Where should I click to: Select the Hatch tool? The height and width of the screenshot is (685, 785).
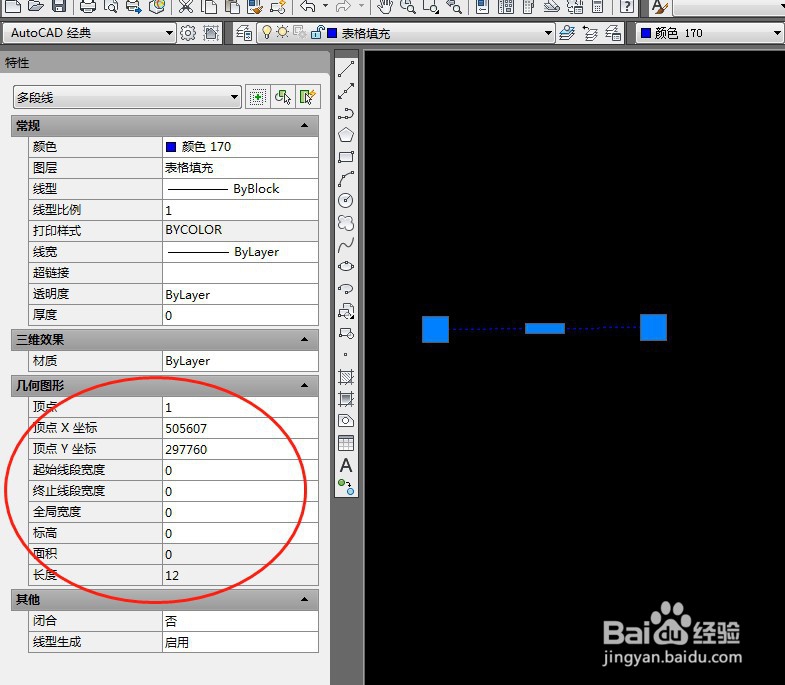[346, 377]
